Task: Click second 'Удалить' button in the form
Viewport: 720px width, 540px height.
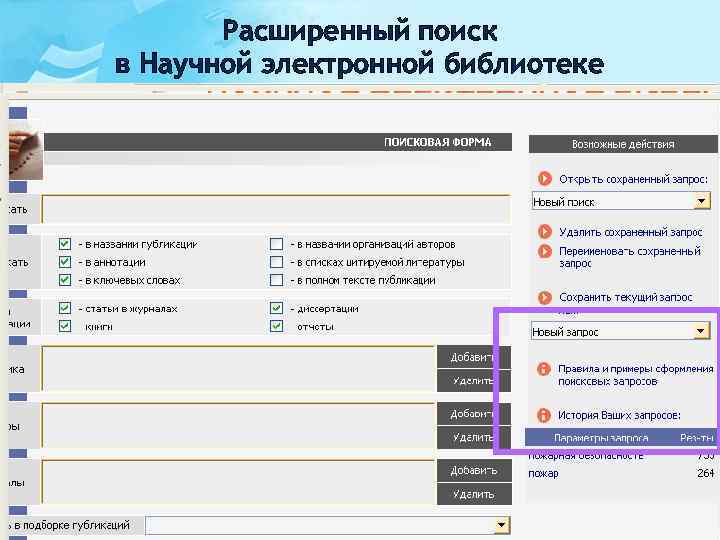Action: click(474, 438)
